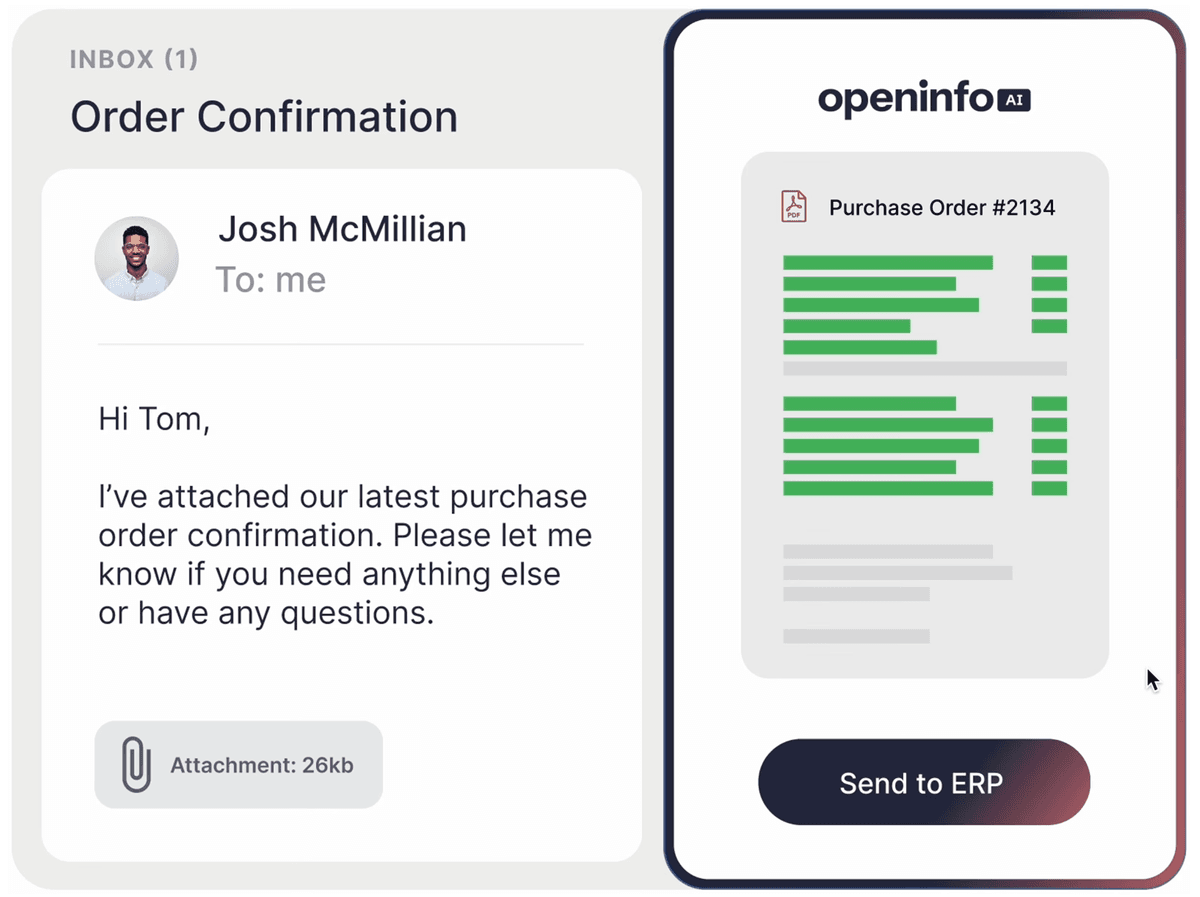Select the last green line of second block

tap(887, 489)
